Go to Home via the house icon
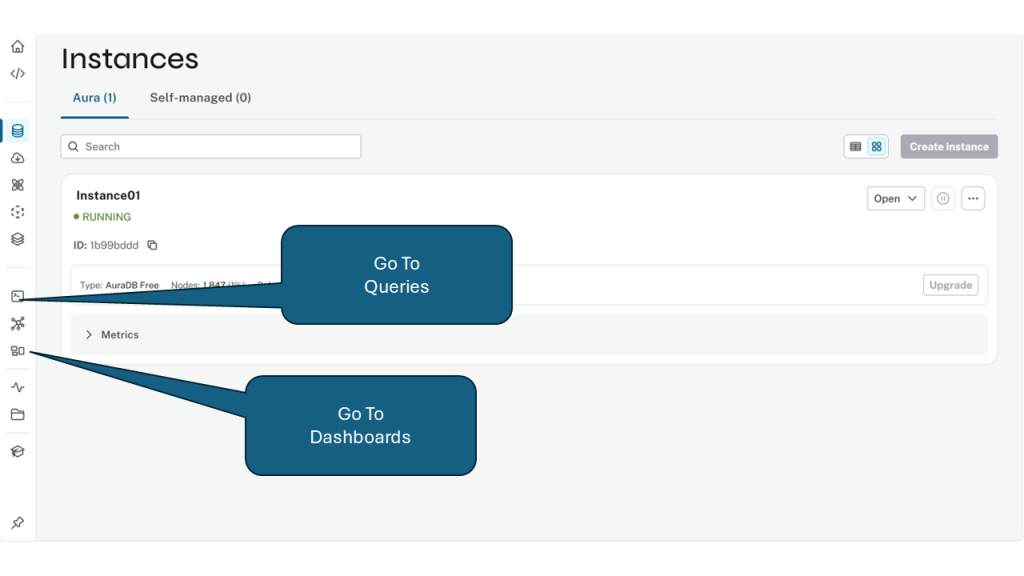 pos(17,46)
